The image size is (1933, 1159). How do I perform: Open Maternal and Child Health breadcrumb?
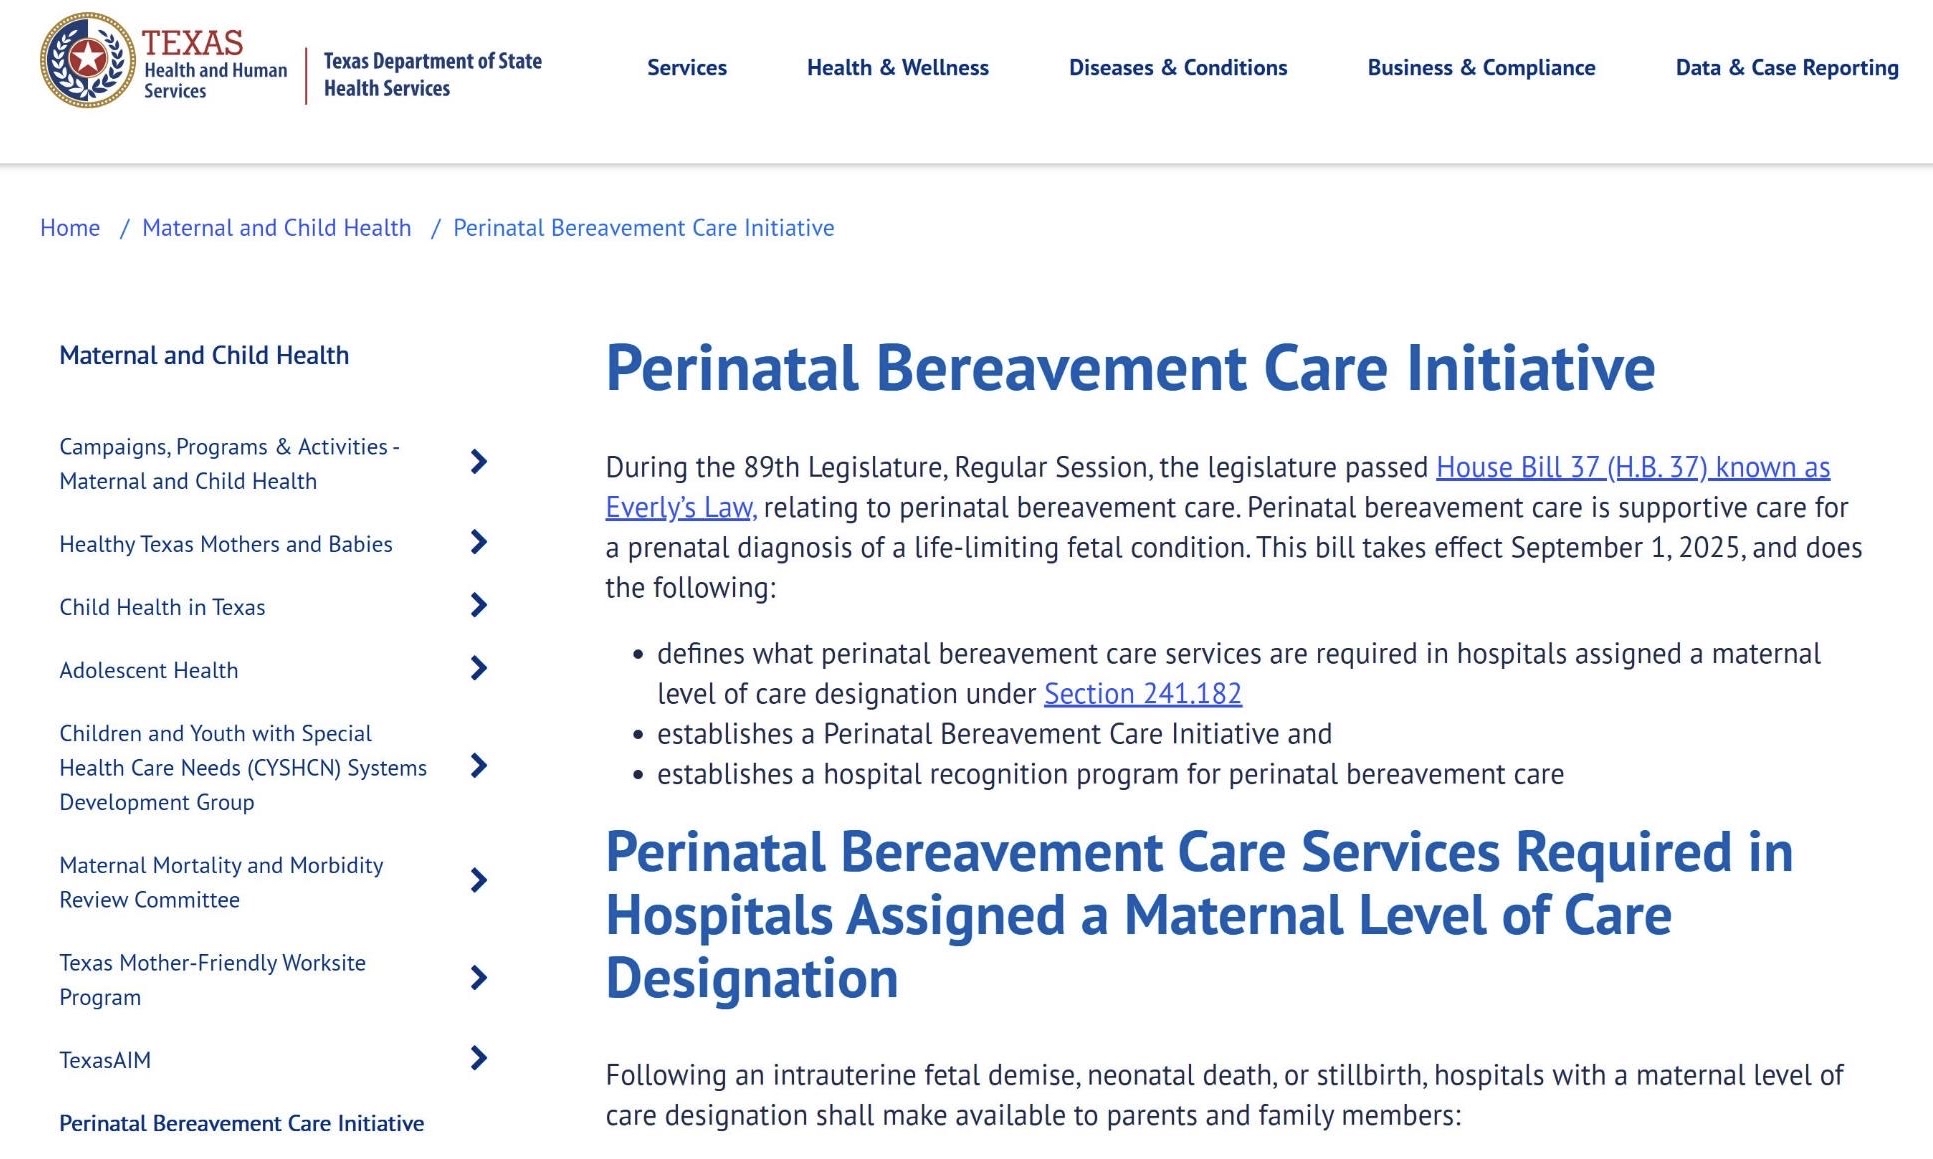(x=276, y=228)
